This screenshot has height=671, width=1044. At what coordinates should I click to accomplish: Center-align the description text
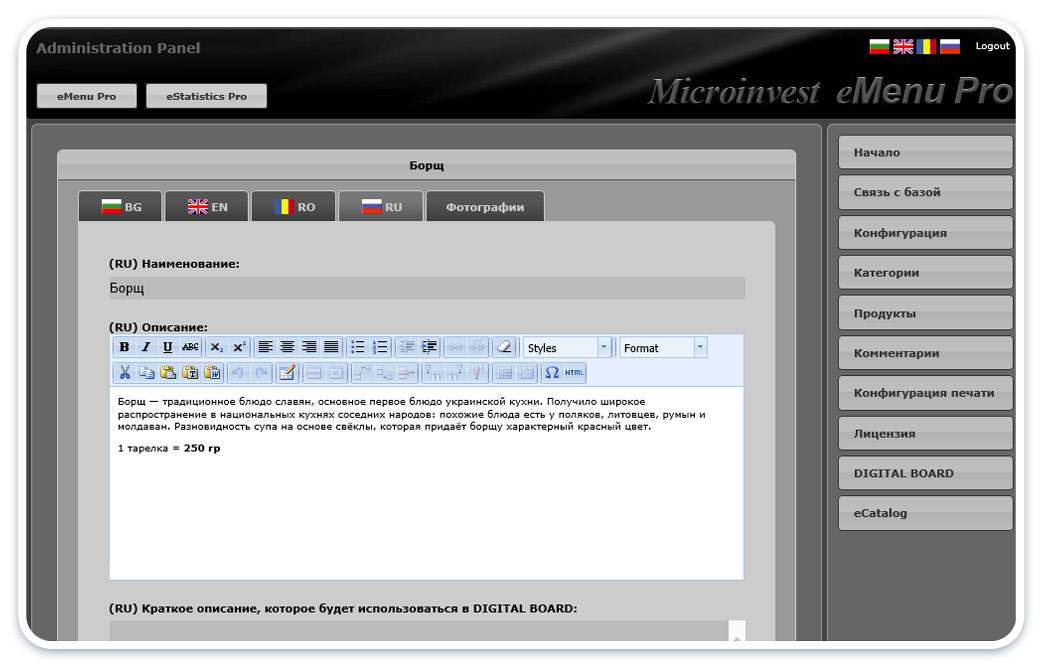pyautogui.click(x=288, y=347)
